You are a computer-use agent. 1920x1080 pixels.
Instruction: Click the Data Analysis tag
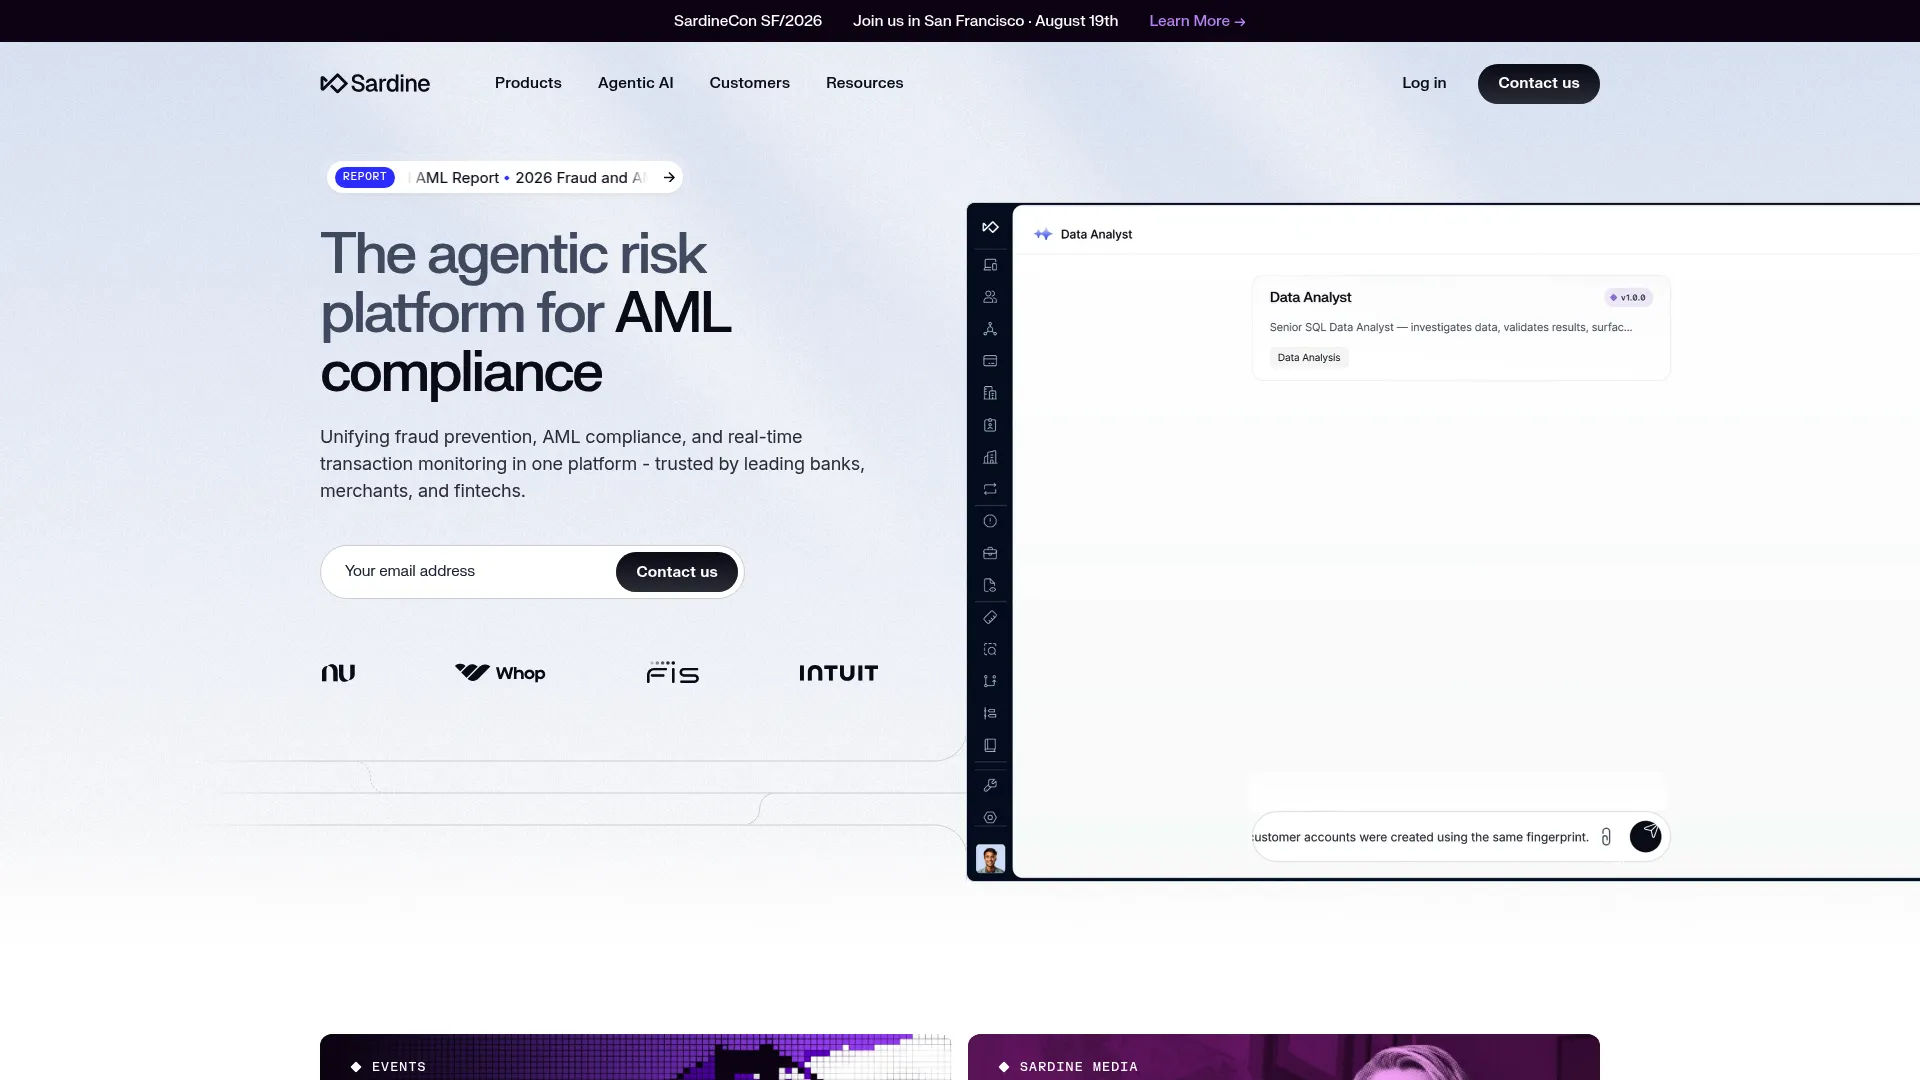pyautogui.click(x=1309, y=357)
